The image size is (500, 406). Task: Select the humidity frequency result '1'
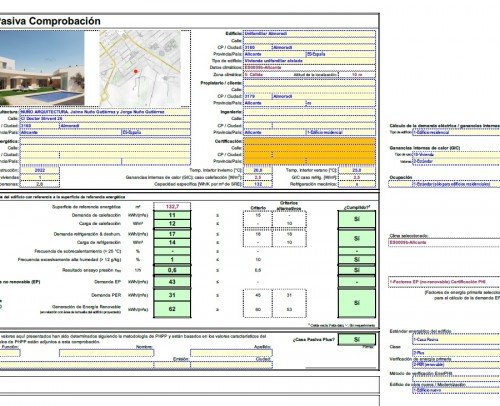tap(172, 260)
